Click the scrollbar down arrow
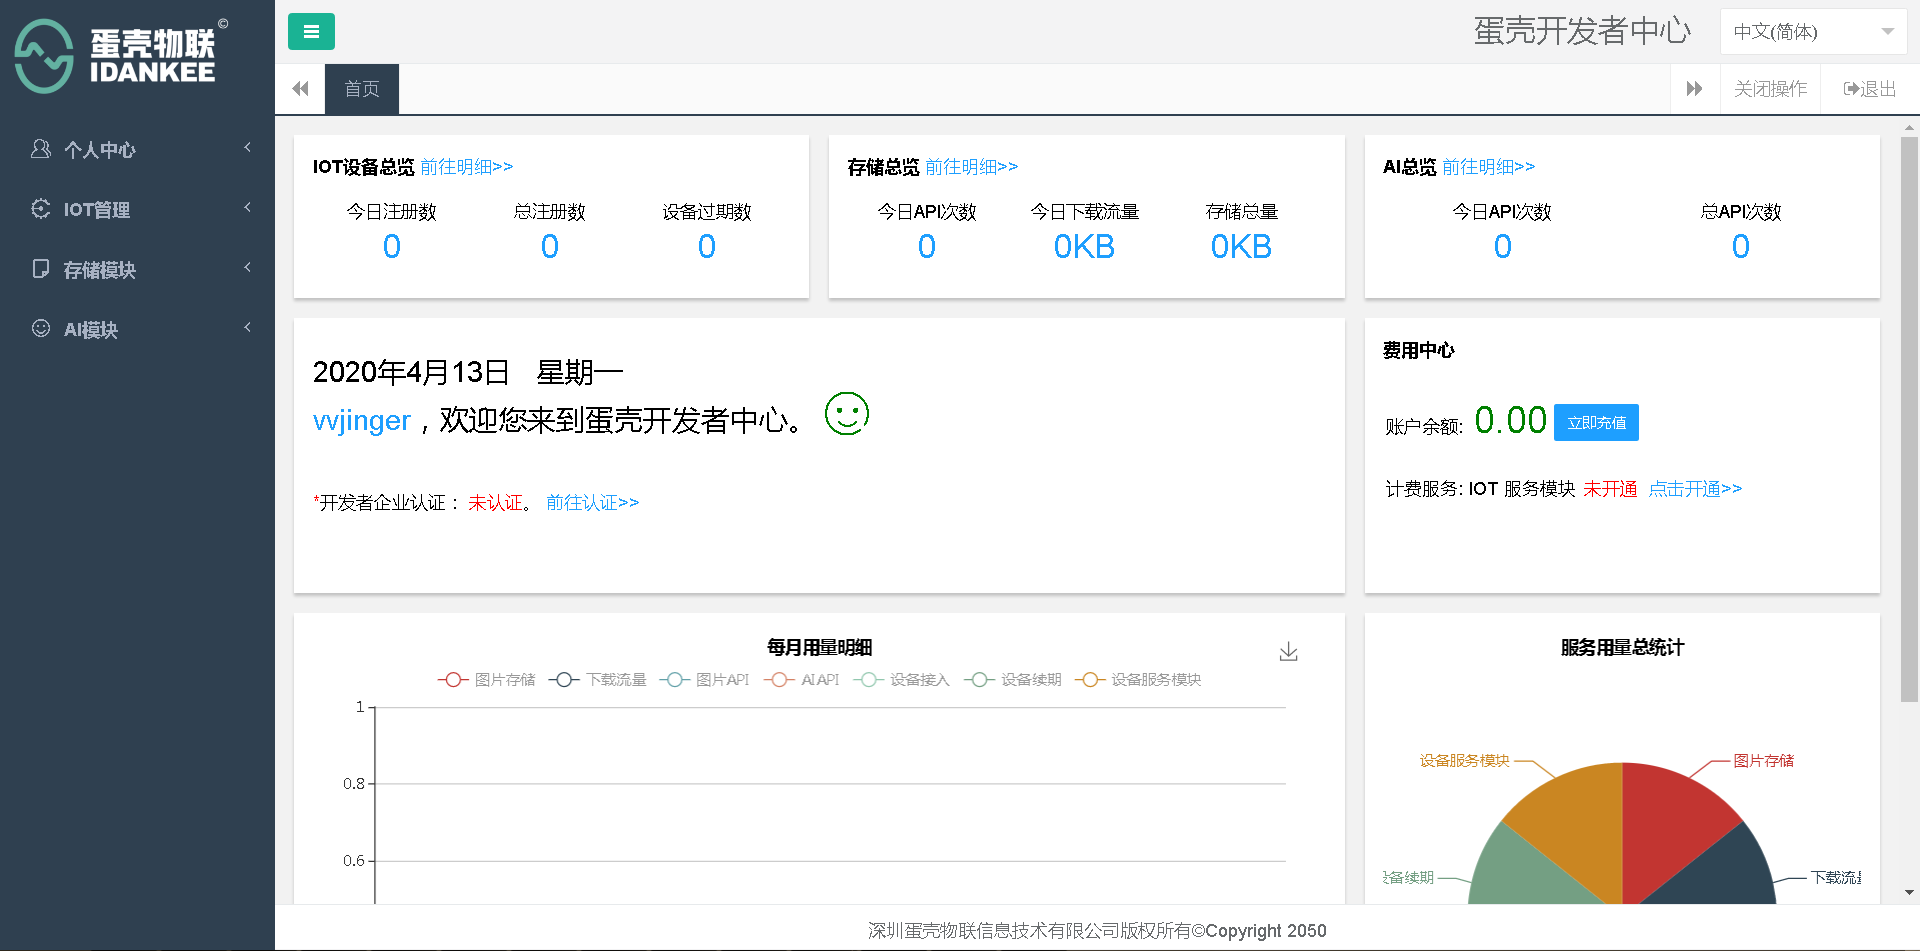This screenshot has height=951, width=1920. (1909, 893)
